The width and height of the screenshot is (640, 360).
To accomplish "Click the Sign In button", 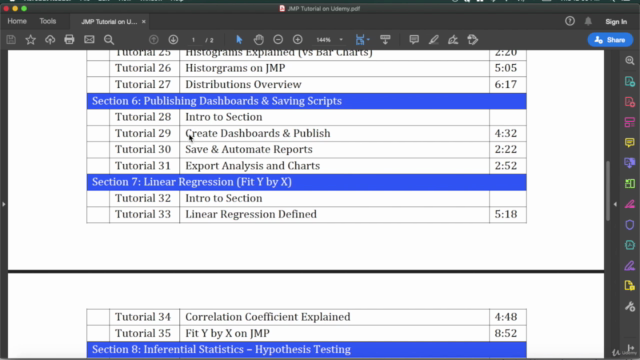I will tap(616, 22).
